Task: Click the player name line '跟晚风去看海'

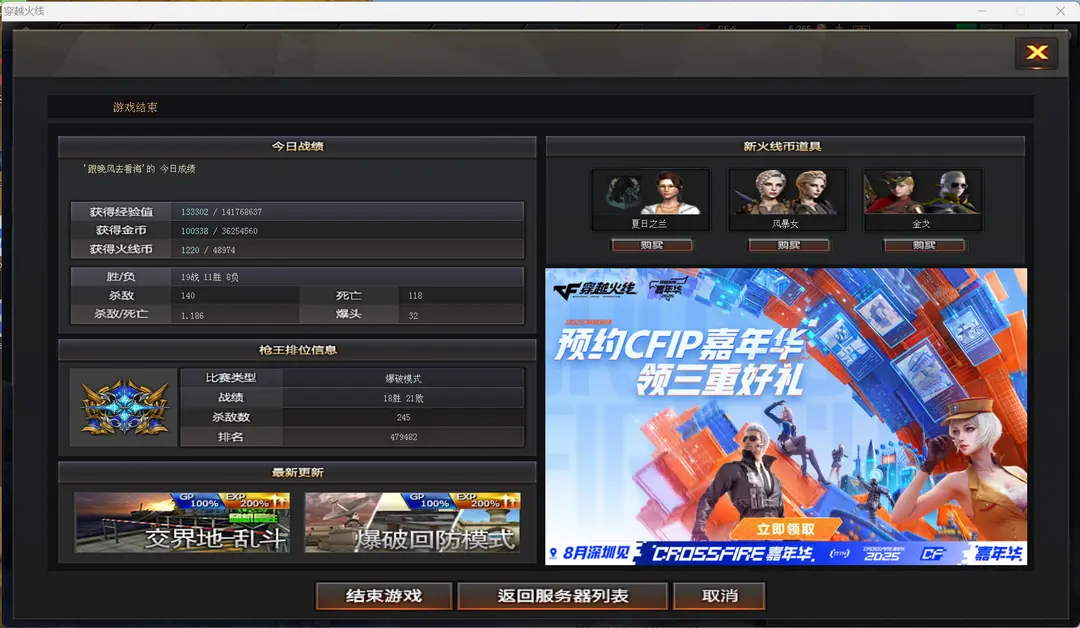Action: pos(139,169)
